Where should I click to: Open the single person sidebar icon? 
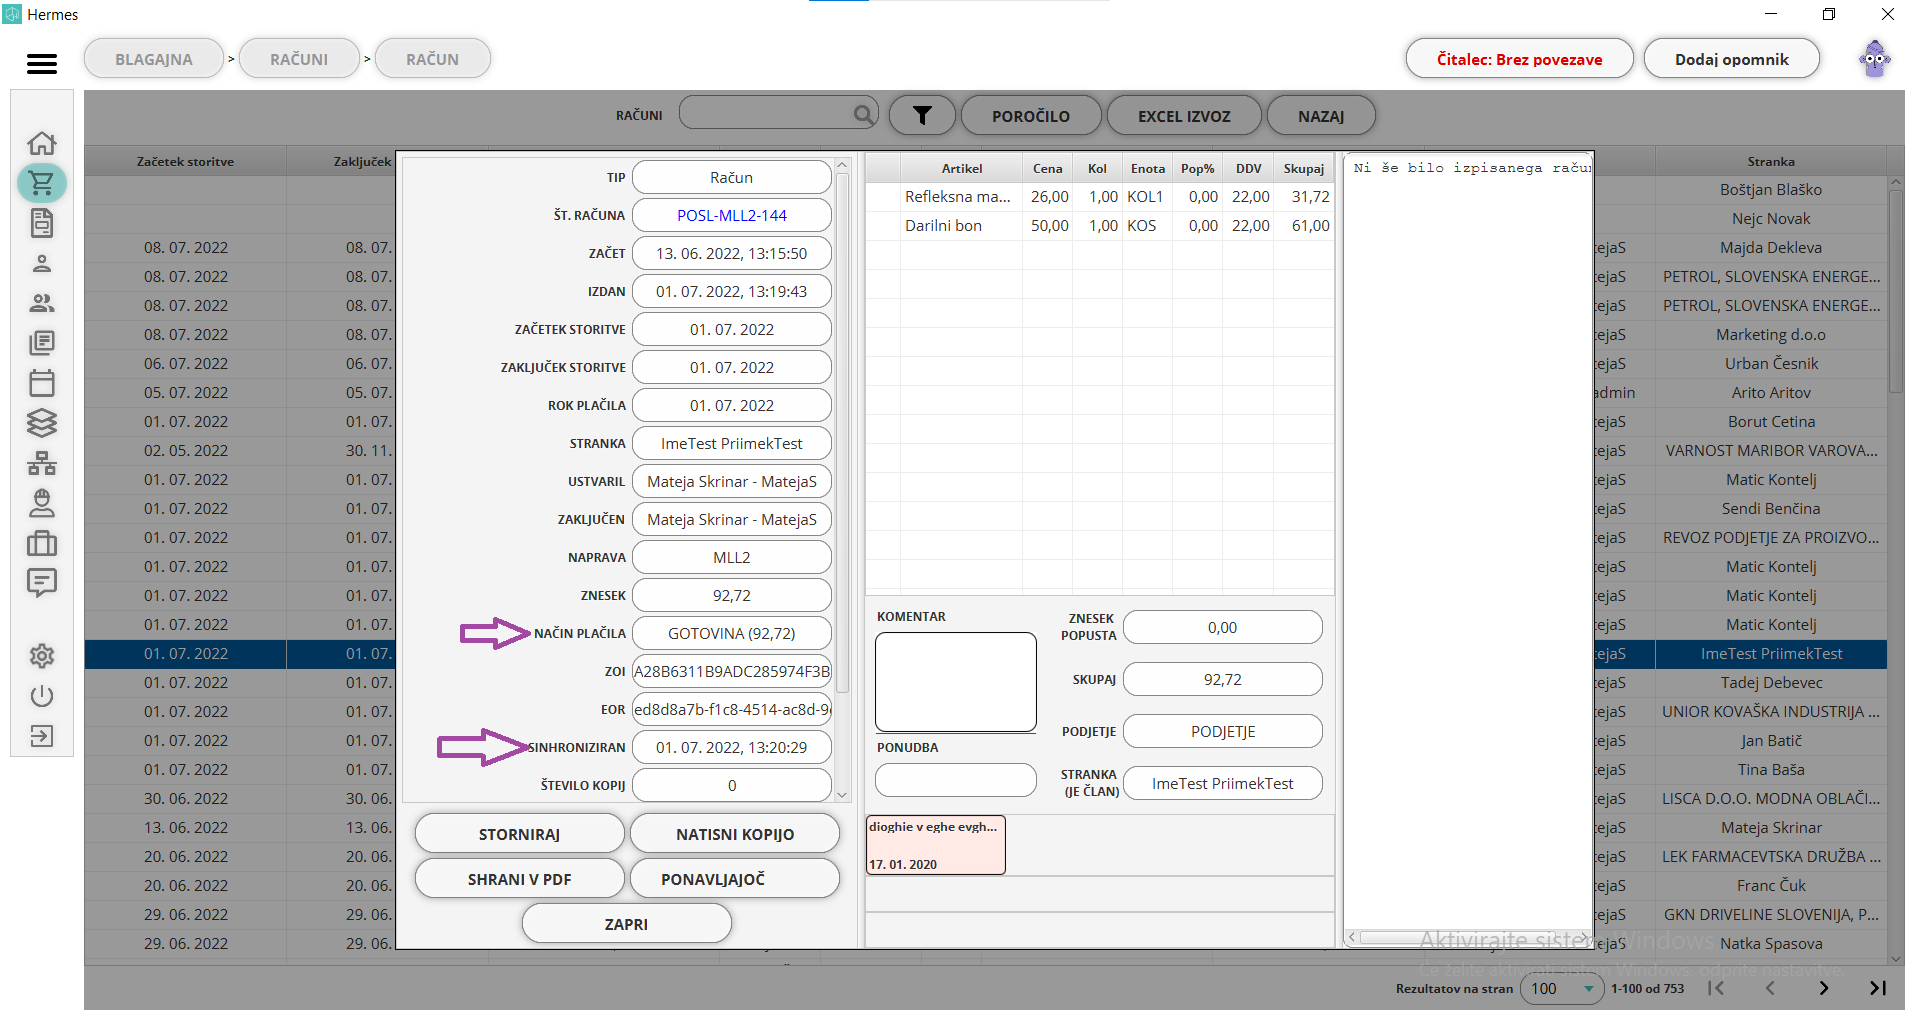click(x=42, y=263)
